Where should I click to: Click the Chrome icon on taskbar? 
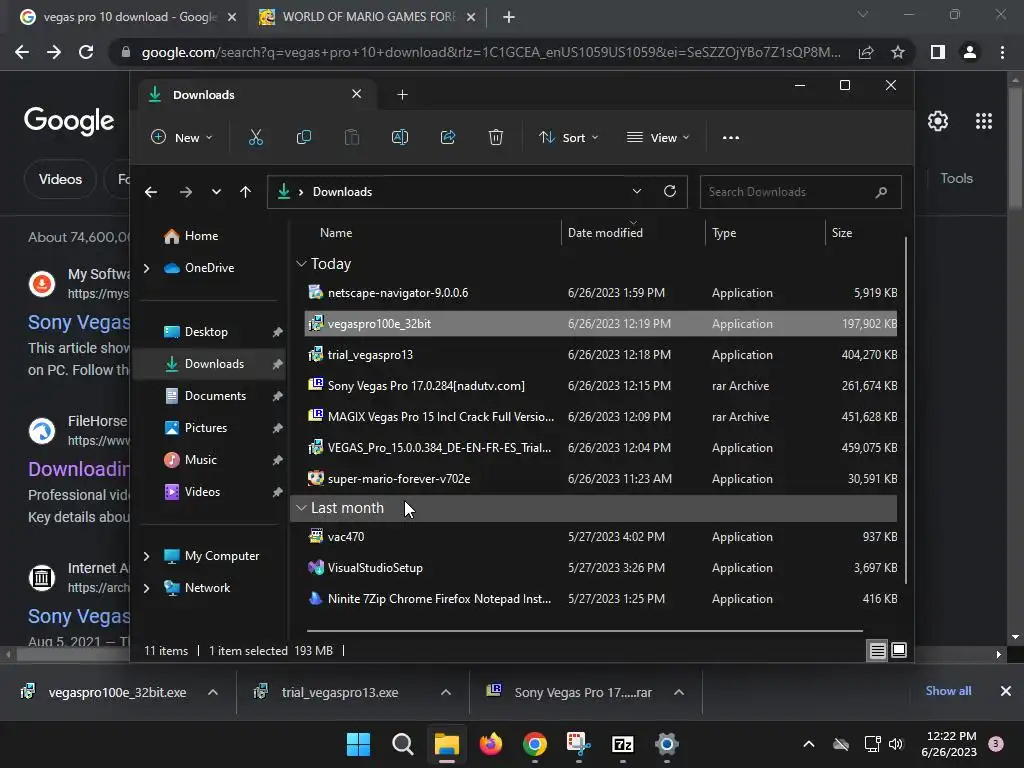pos(535,744)
